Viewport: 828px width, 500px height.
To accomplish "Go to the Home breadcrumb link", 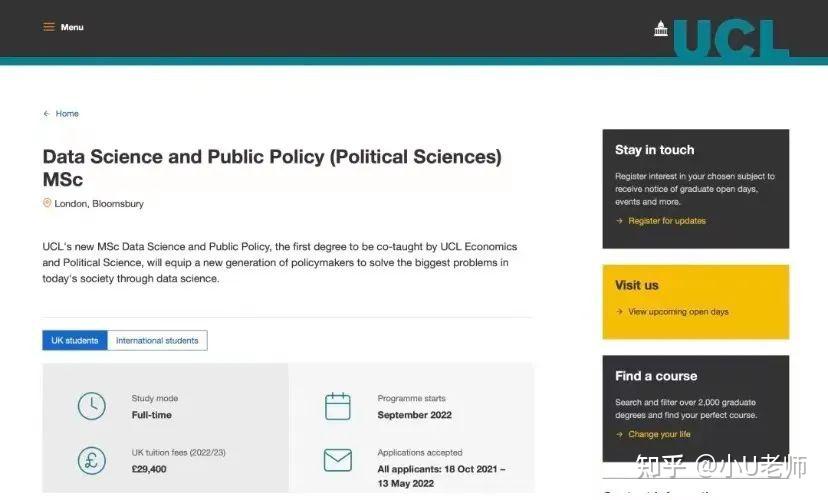I will tap(67, 114).
